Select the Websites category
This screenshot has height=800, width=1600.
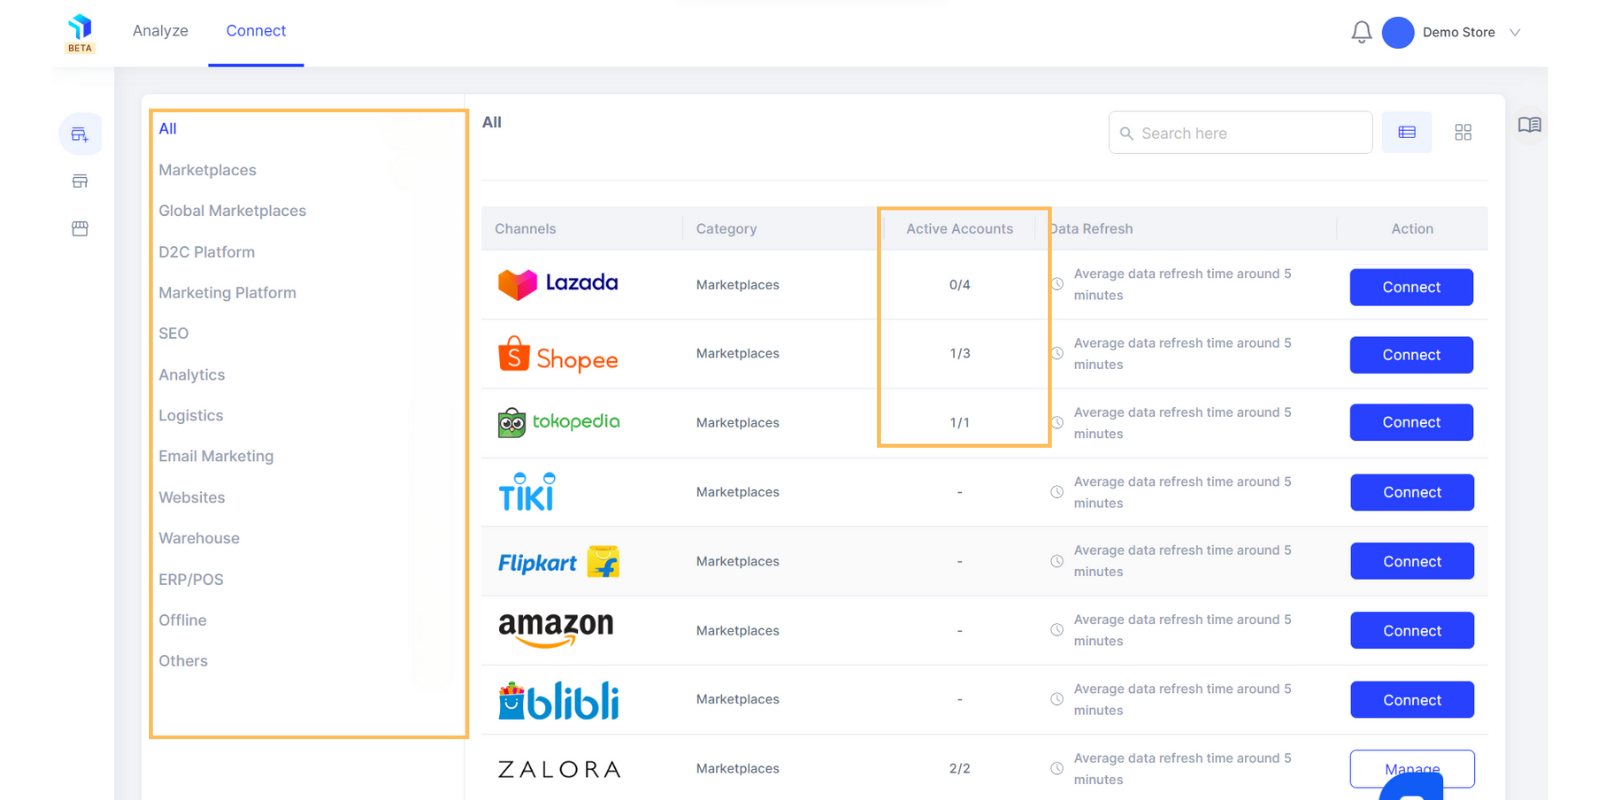(x=191, y=498)
